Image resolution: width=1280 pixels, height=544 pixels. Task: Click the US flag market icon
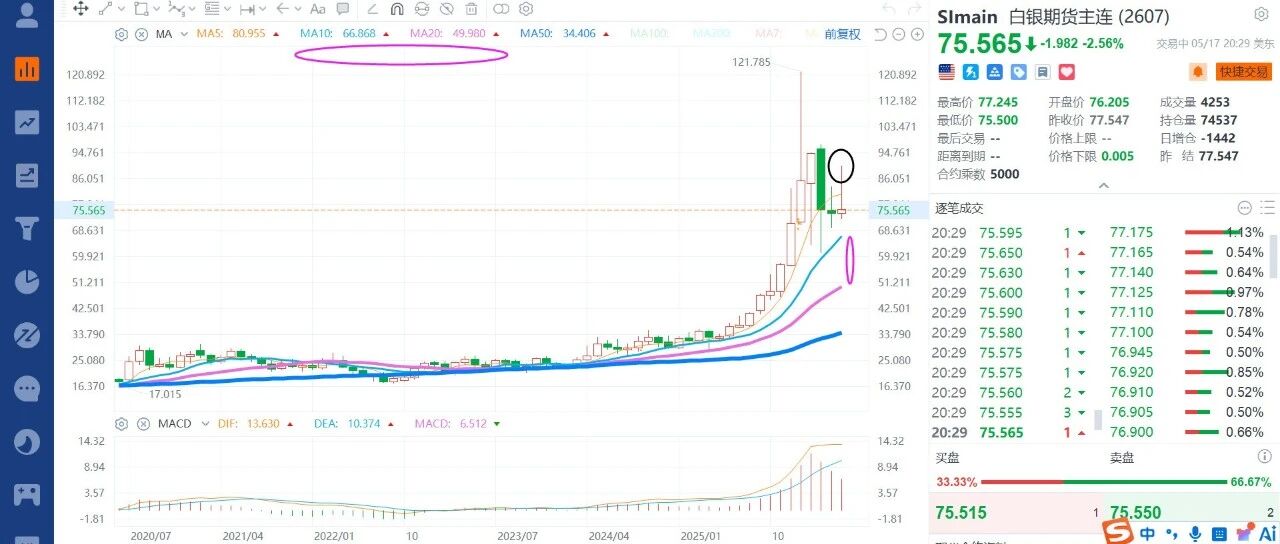coord(946,72)
